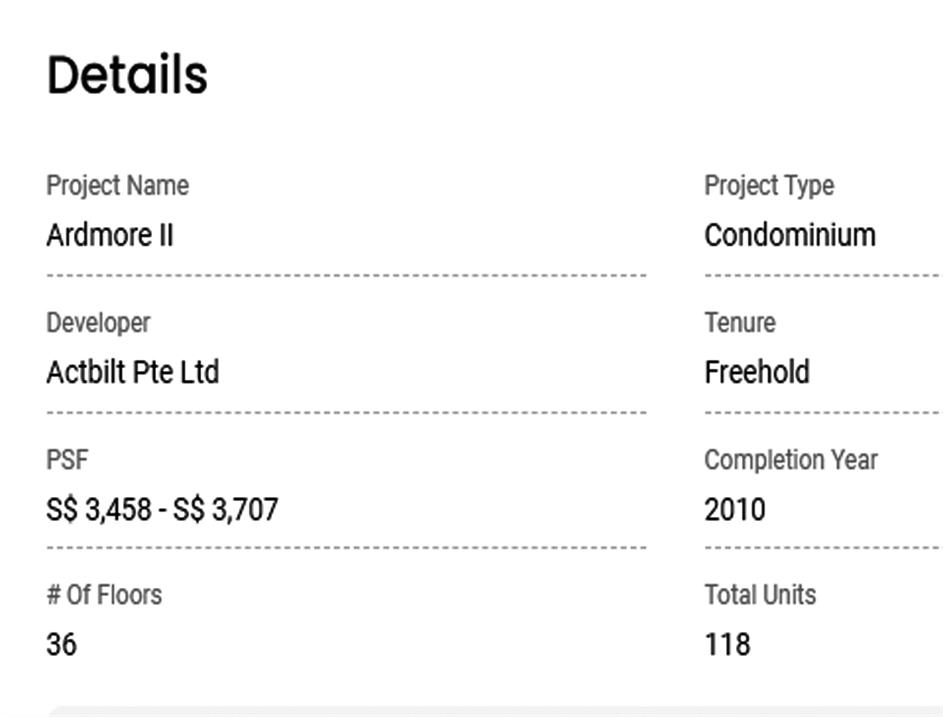The image size is (943, 717).
Task: Select the Ardmore II project name value
Action: pyautogui.click(x=110, y=236)
